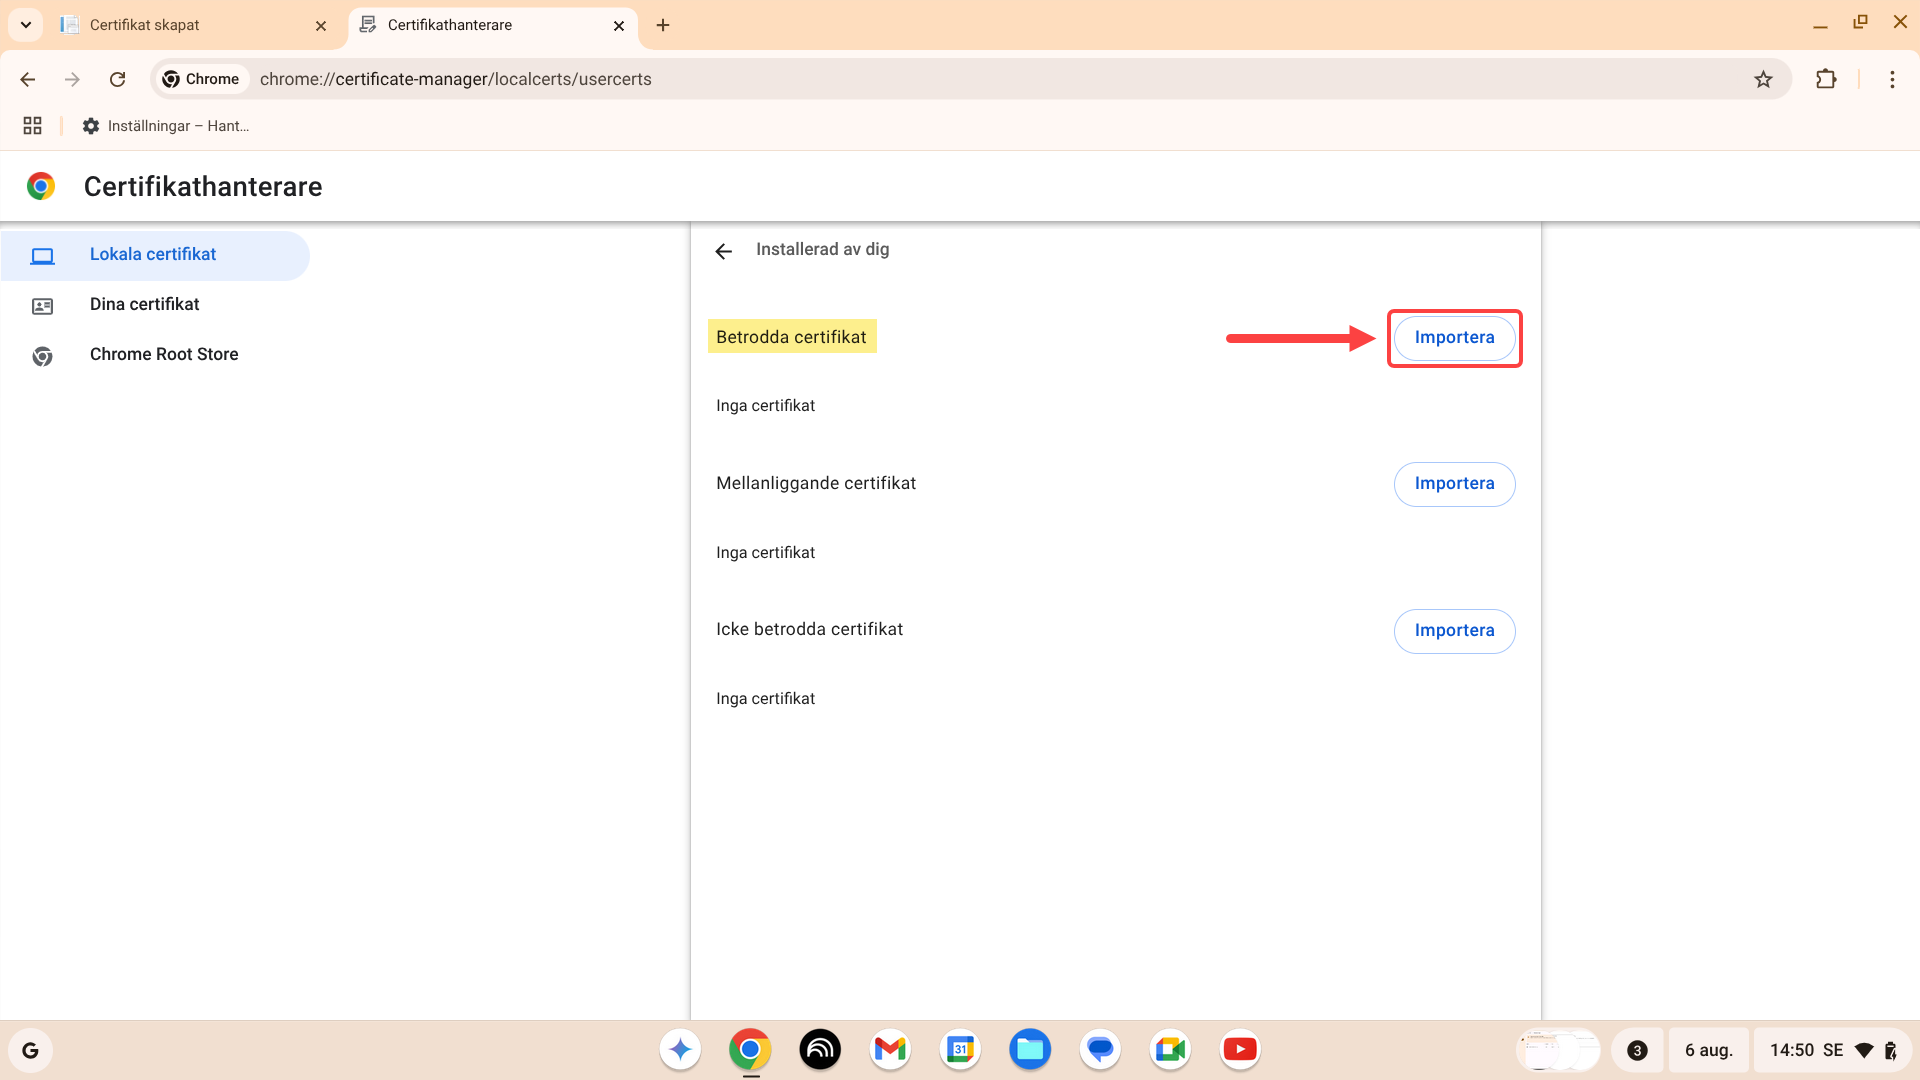This screenshot has height=1080, width=1920.
Task: Expand the tab search dropdown arrow
Action: coord(26,25)
